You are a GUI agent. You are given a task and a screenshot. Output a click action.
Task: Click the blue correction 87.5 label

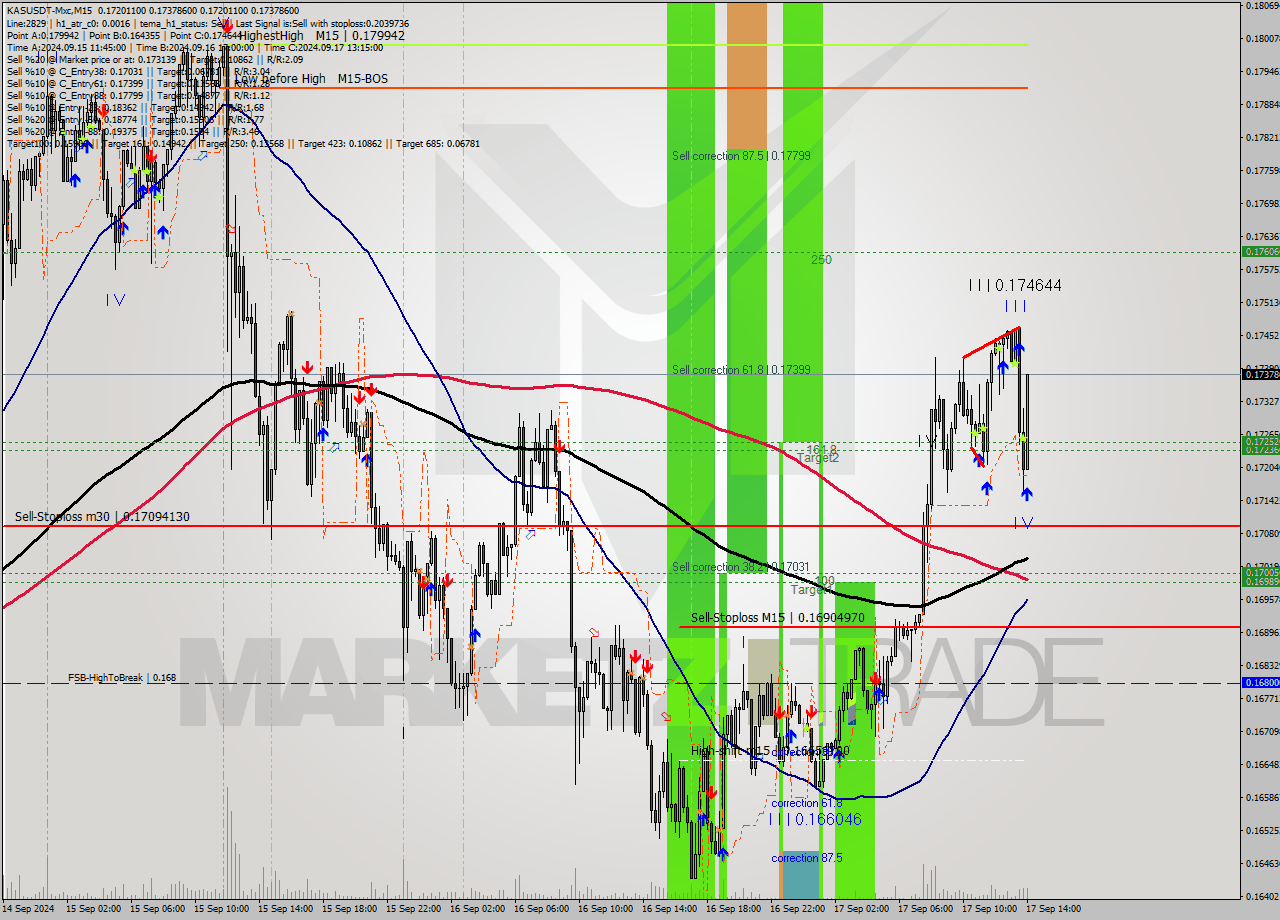[x=806, y=858]
